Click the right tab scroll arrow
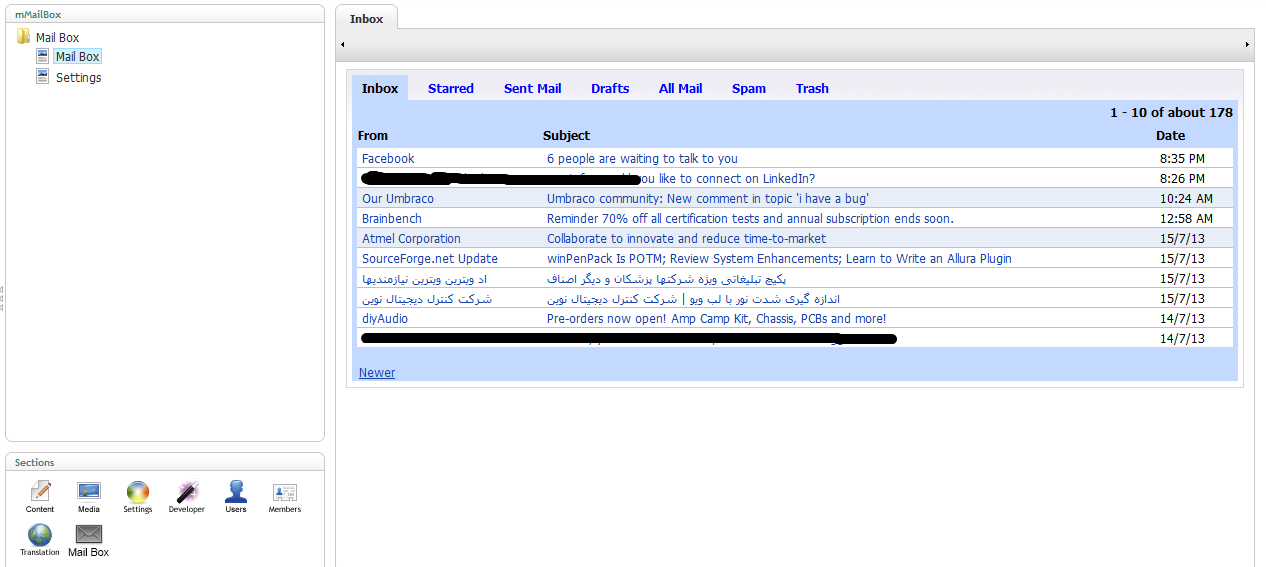The image size is (1266, 567). [1247, 45]
